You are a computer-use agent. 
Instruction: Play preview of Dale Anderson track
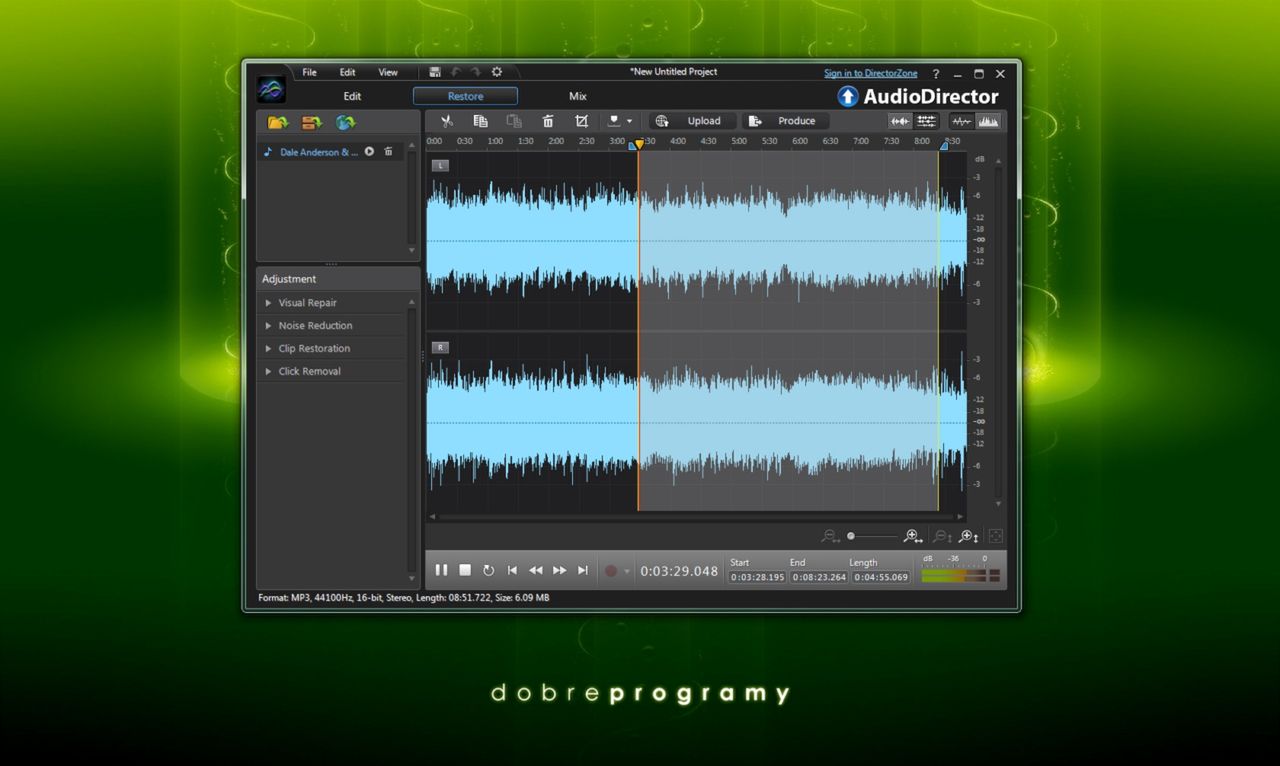point(369,152)
